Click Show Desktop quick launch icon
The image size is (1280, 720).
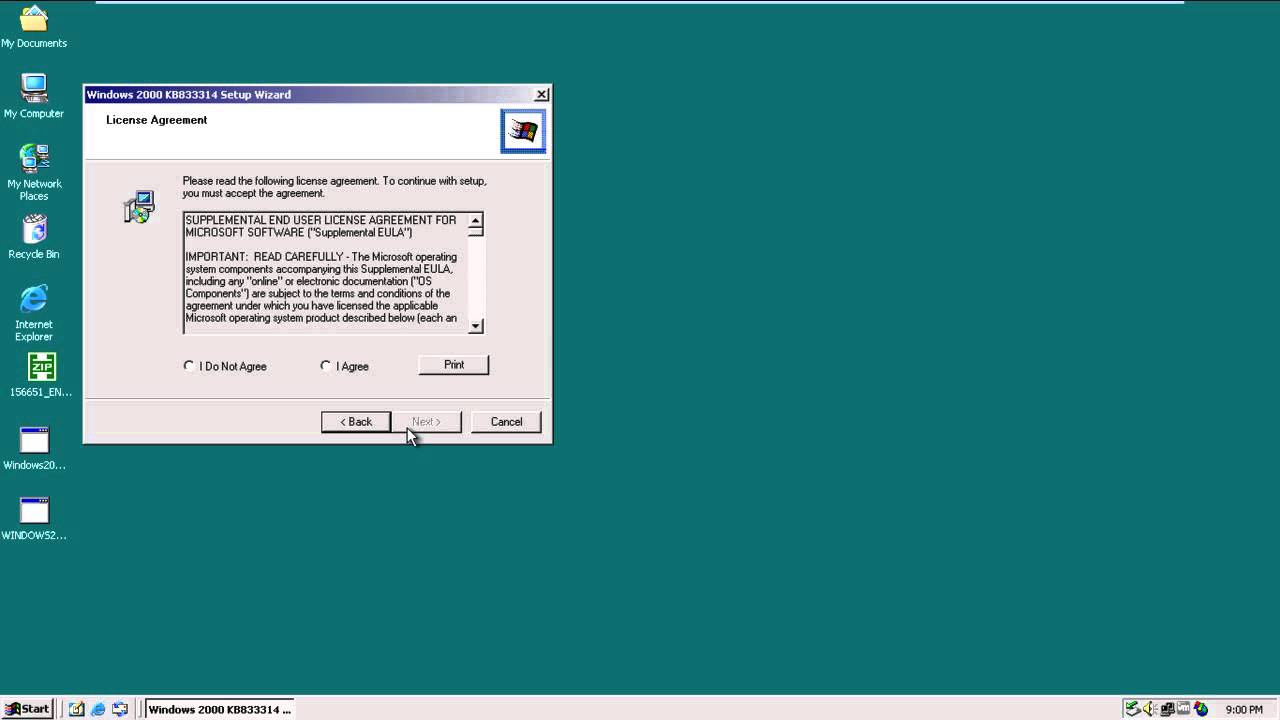pos(76,709)
